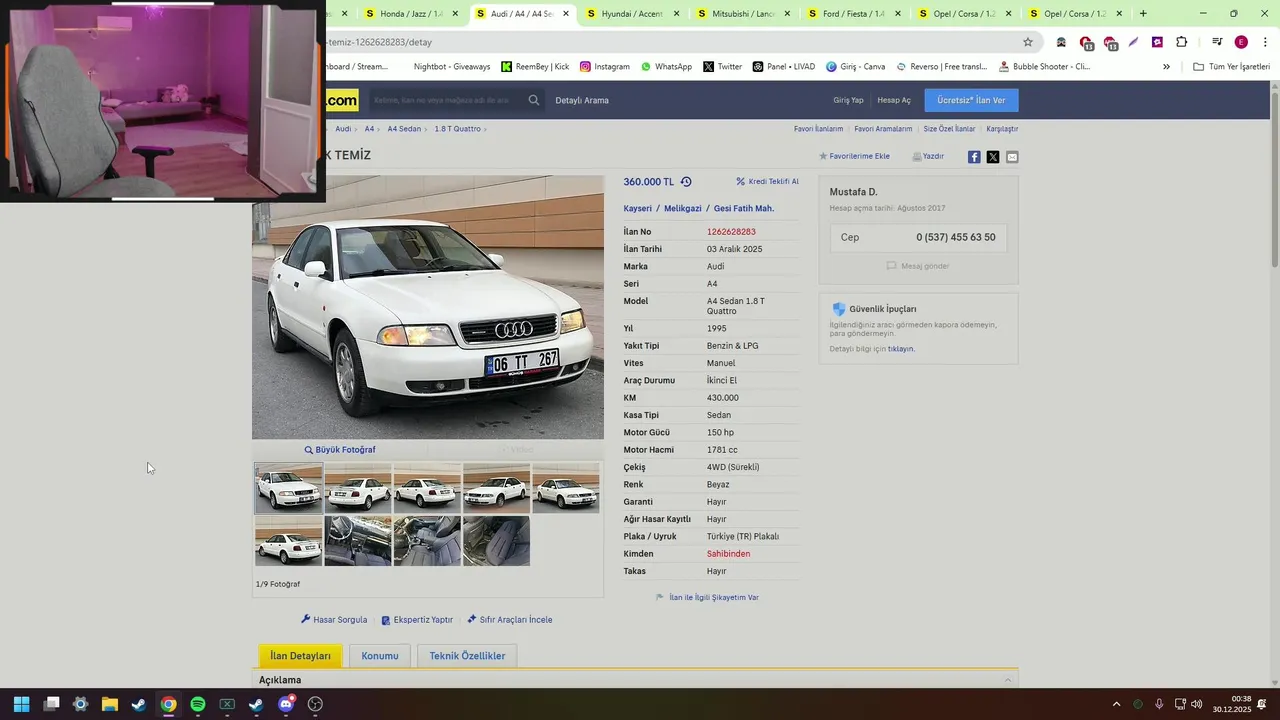Share listing by email envelope icon

(x=1012, y=157)
